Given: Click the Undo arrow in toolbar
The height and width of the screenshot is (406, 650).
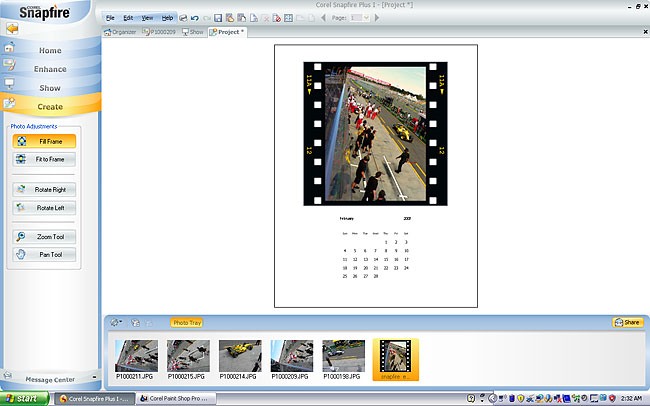Looking at the screenshot, I should [194, 18].
